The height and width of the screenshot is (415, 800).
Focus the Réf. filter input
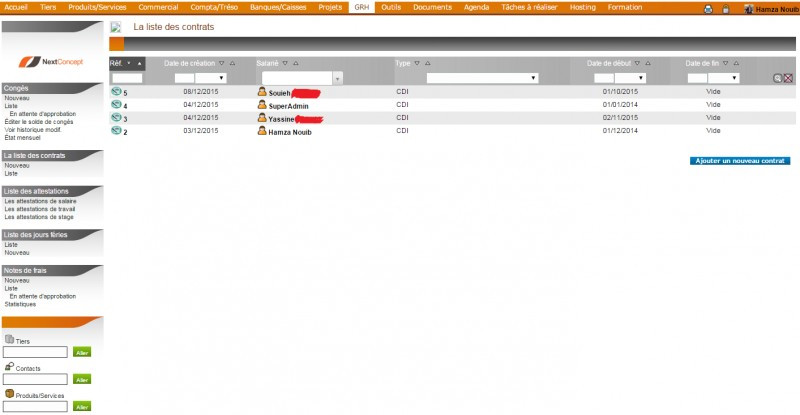(x=127, y=78)
